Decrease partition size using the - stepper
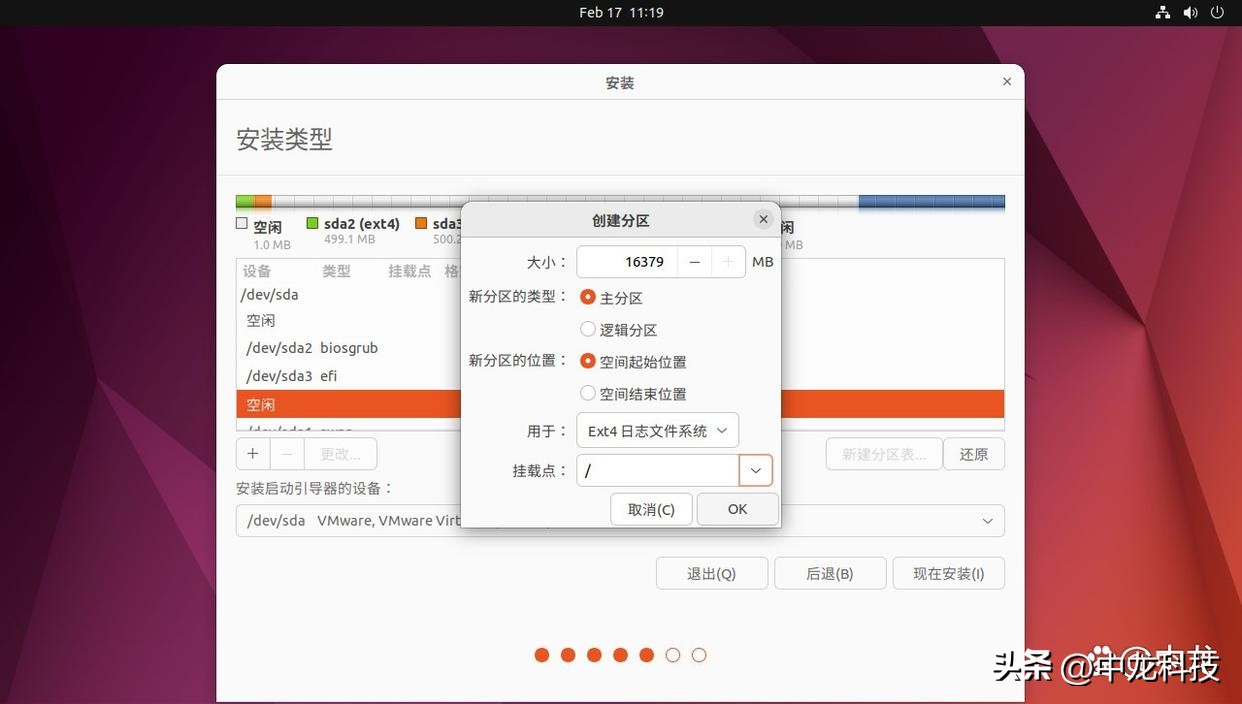The width and height of the screenshot is (1242, 704). [x=694, y=261]
